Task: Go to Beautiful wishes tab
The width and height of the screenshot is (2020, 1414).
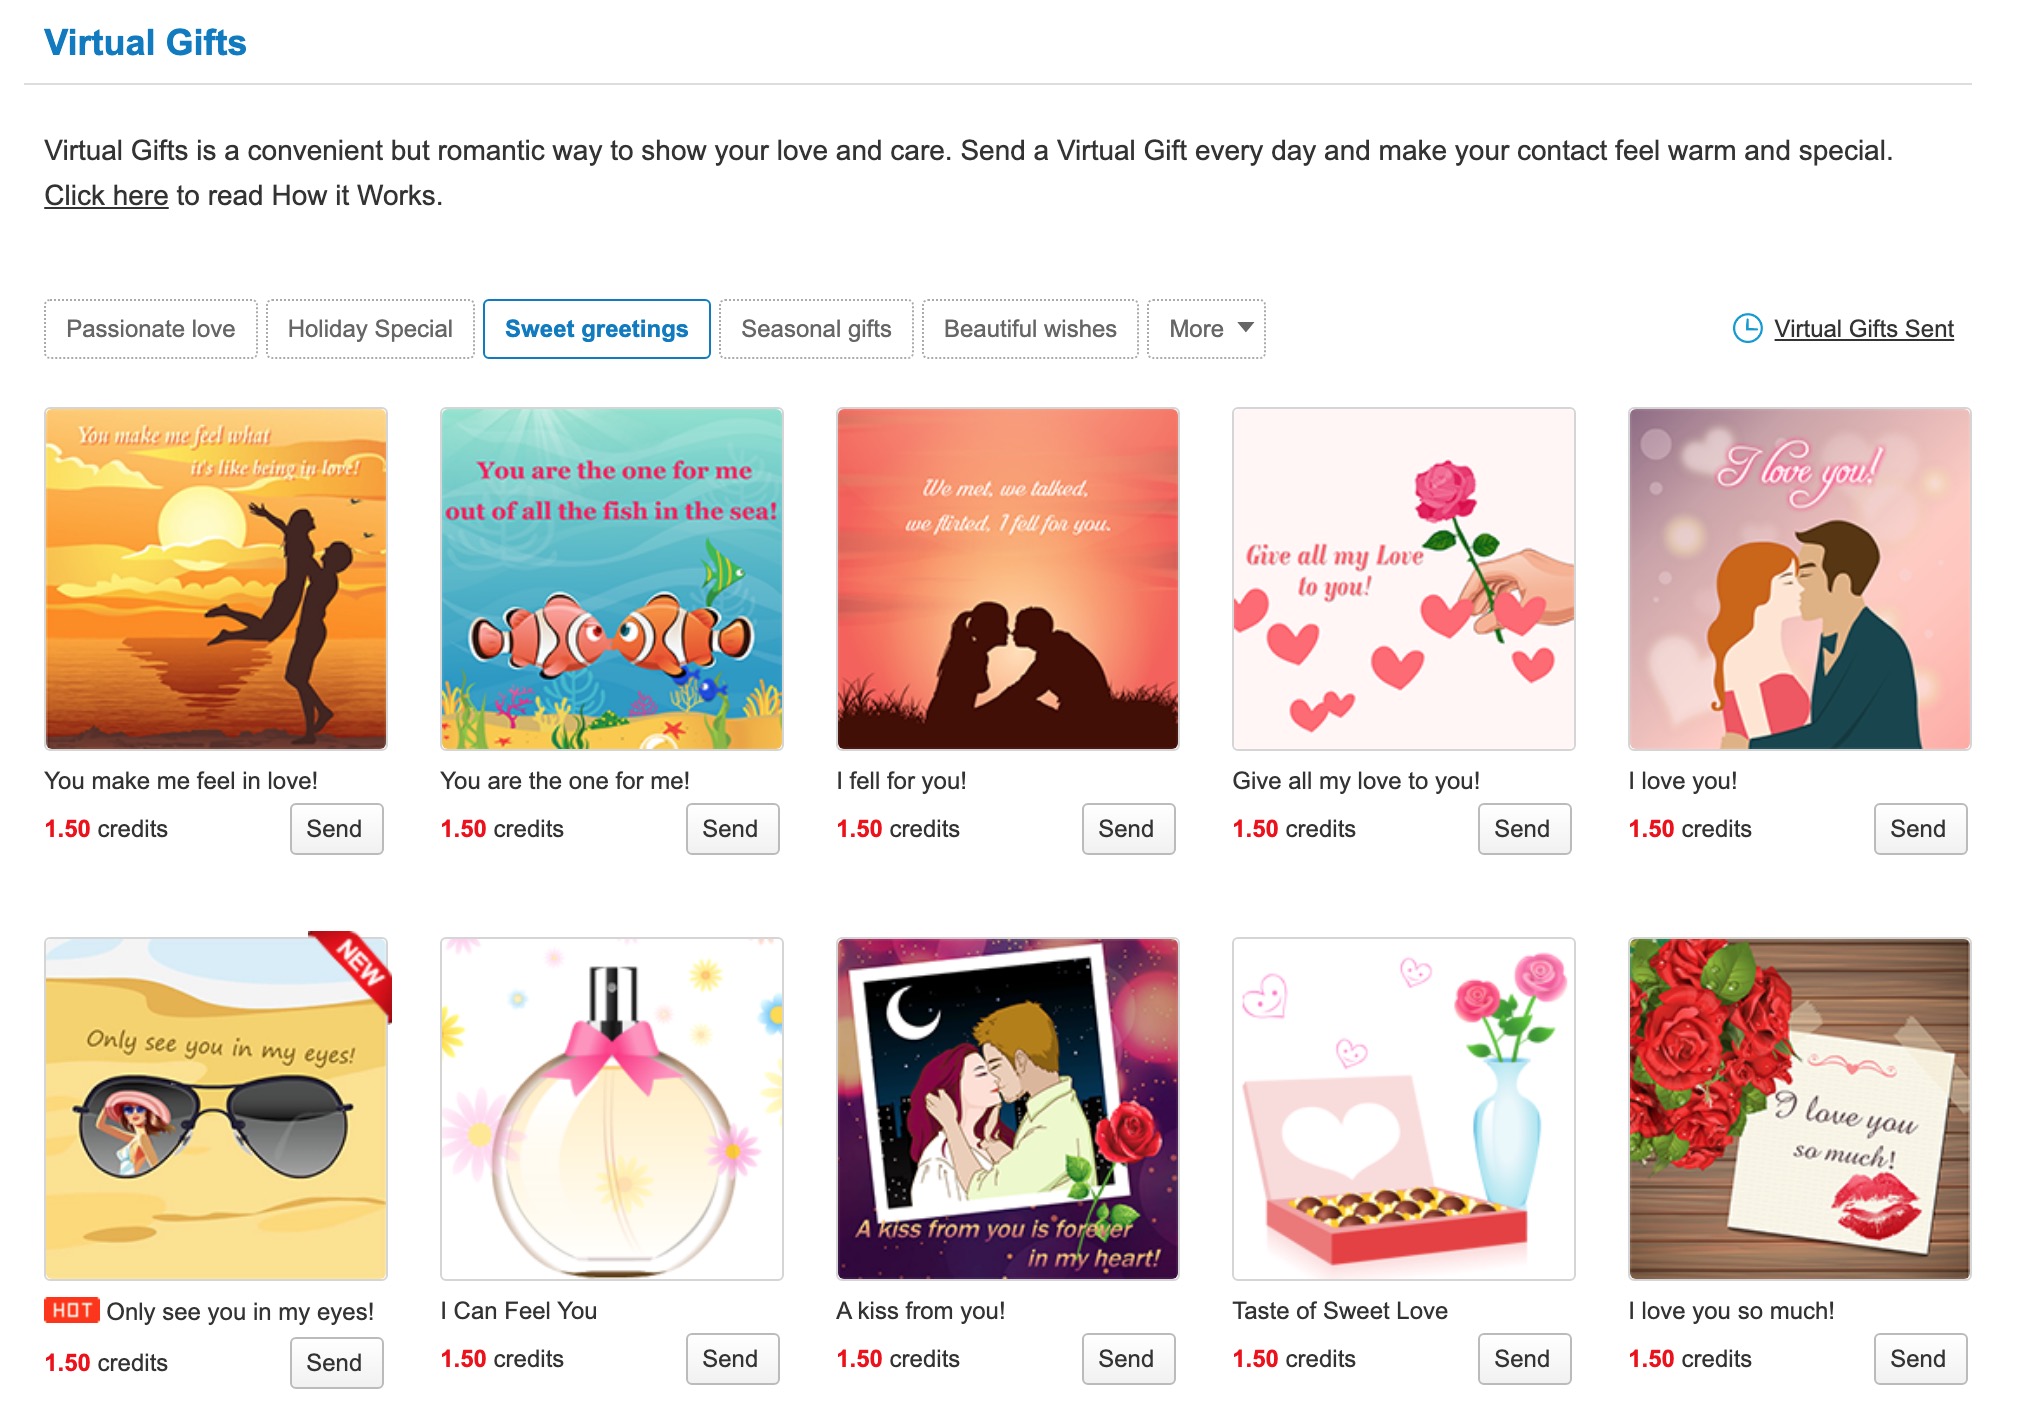Action: [x=1030, y=329]
